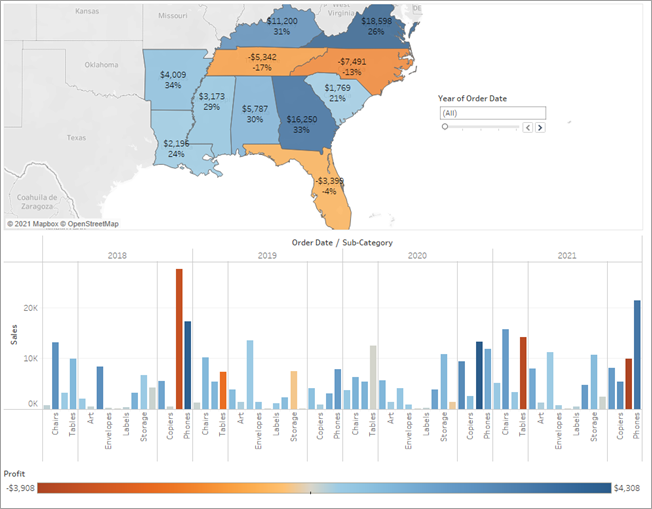Select Kentucky state showing $11,200 profit

click(x=282, y=30)
